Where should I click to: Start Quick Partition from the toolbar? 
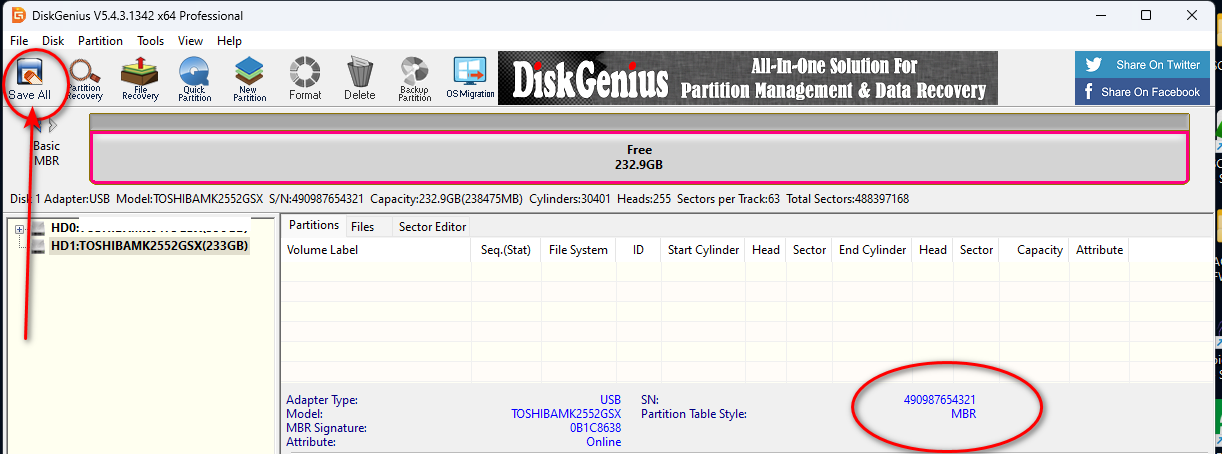click(195, 78)
